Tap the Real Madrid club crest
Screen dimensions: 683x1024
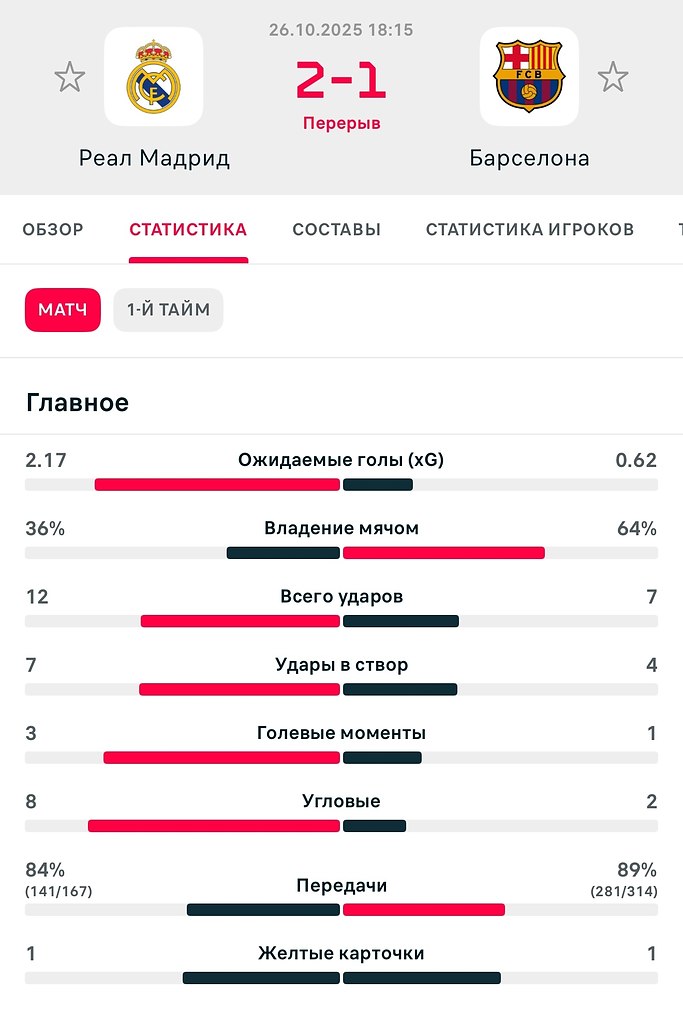[x=153, y=77]
